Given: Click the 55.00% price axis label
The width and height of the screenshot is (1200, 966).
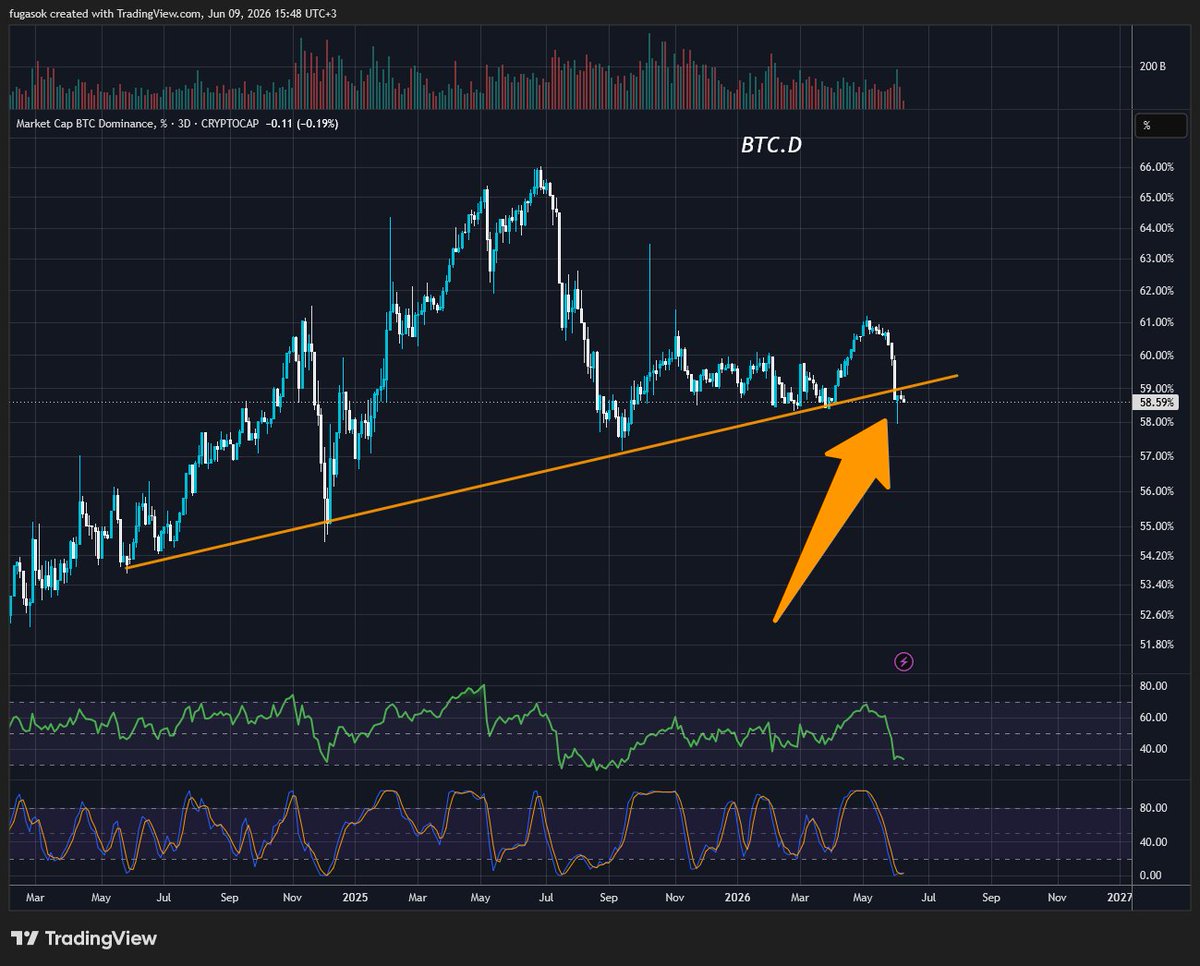Looking at the screenshot, I should coord(1157,526).
